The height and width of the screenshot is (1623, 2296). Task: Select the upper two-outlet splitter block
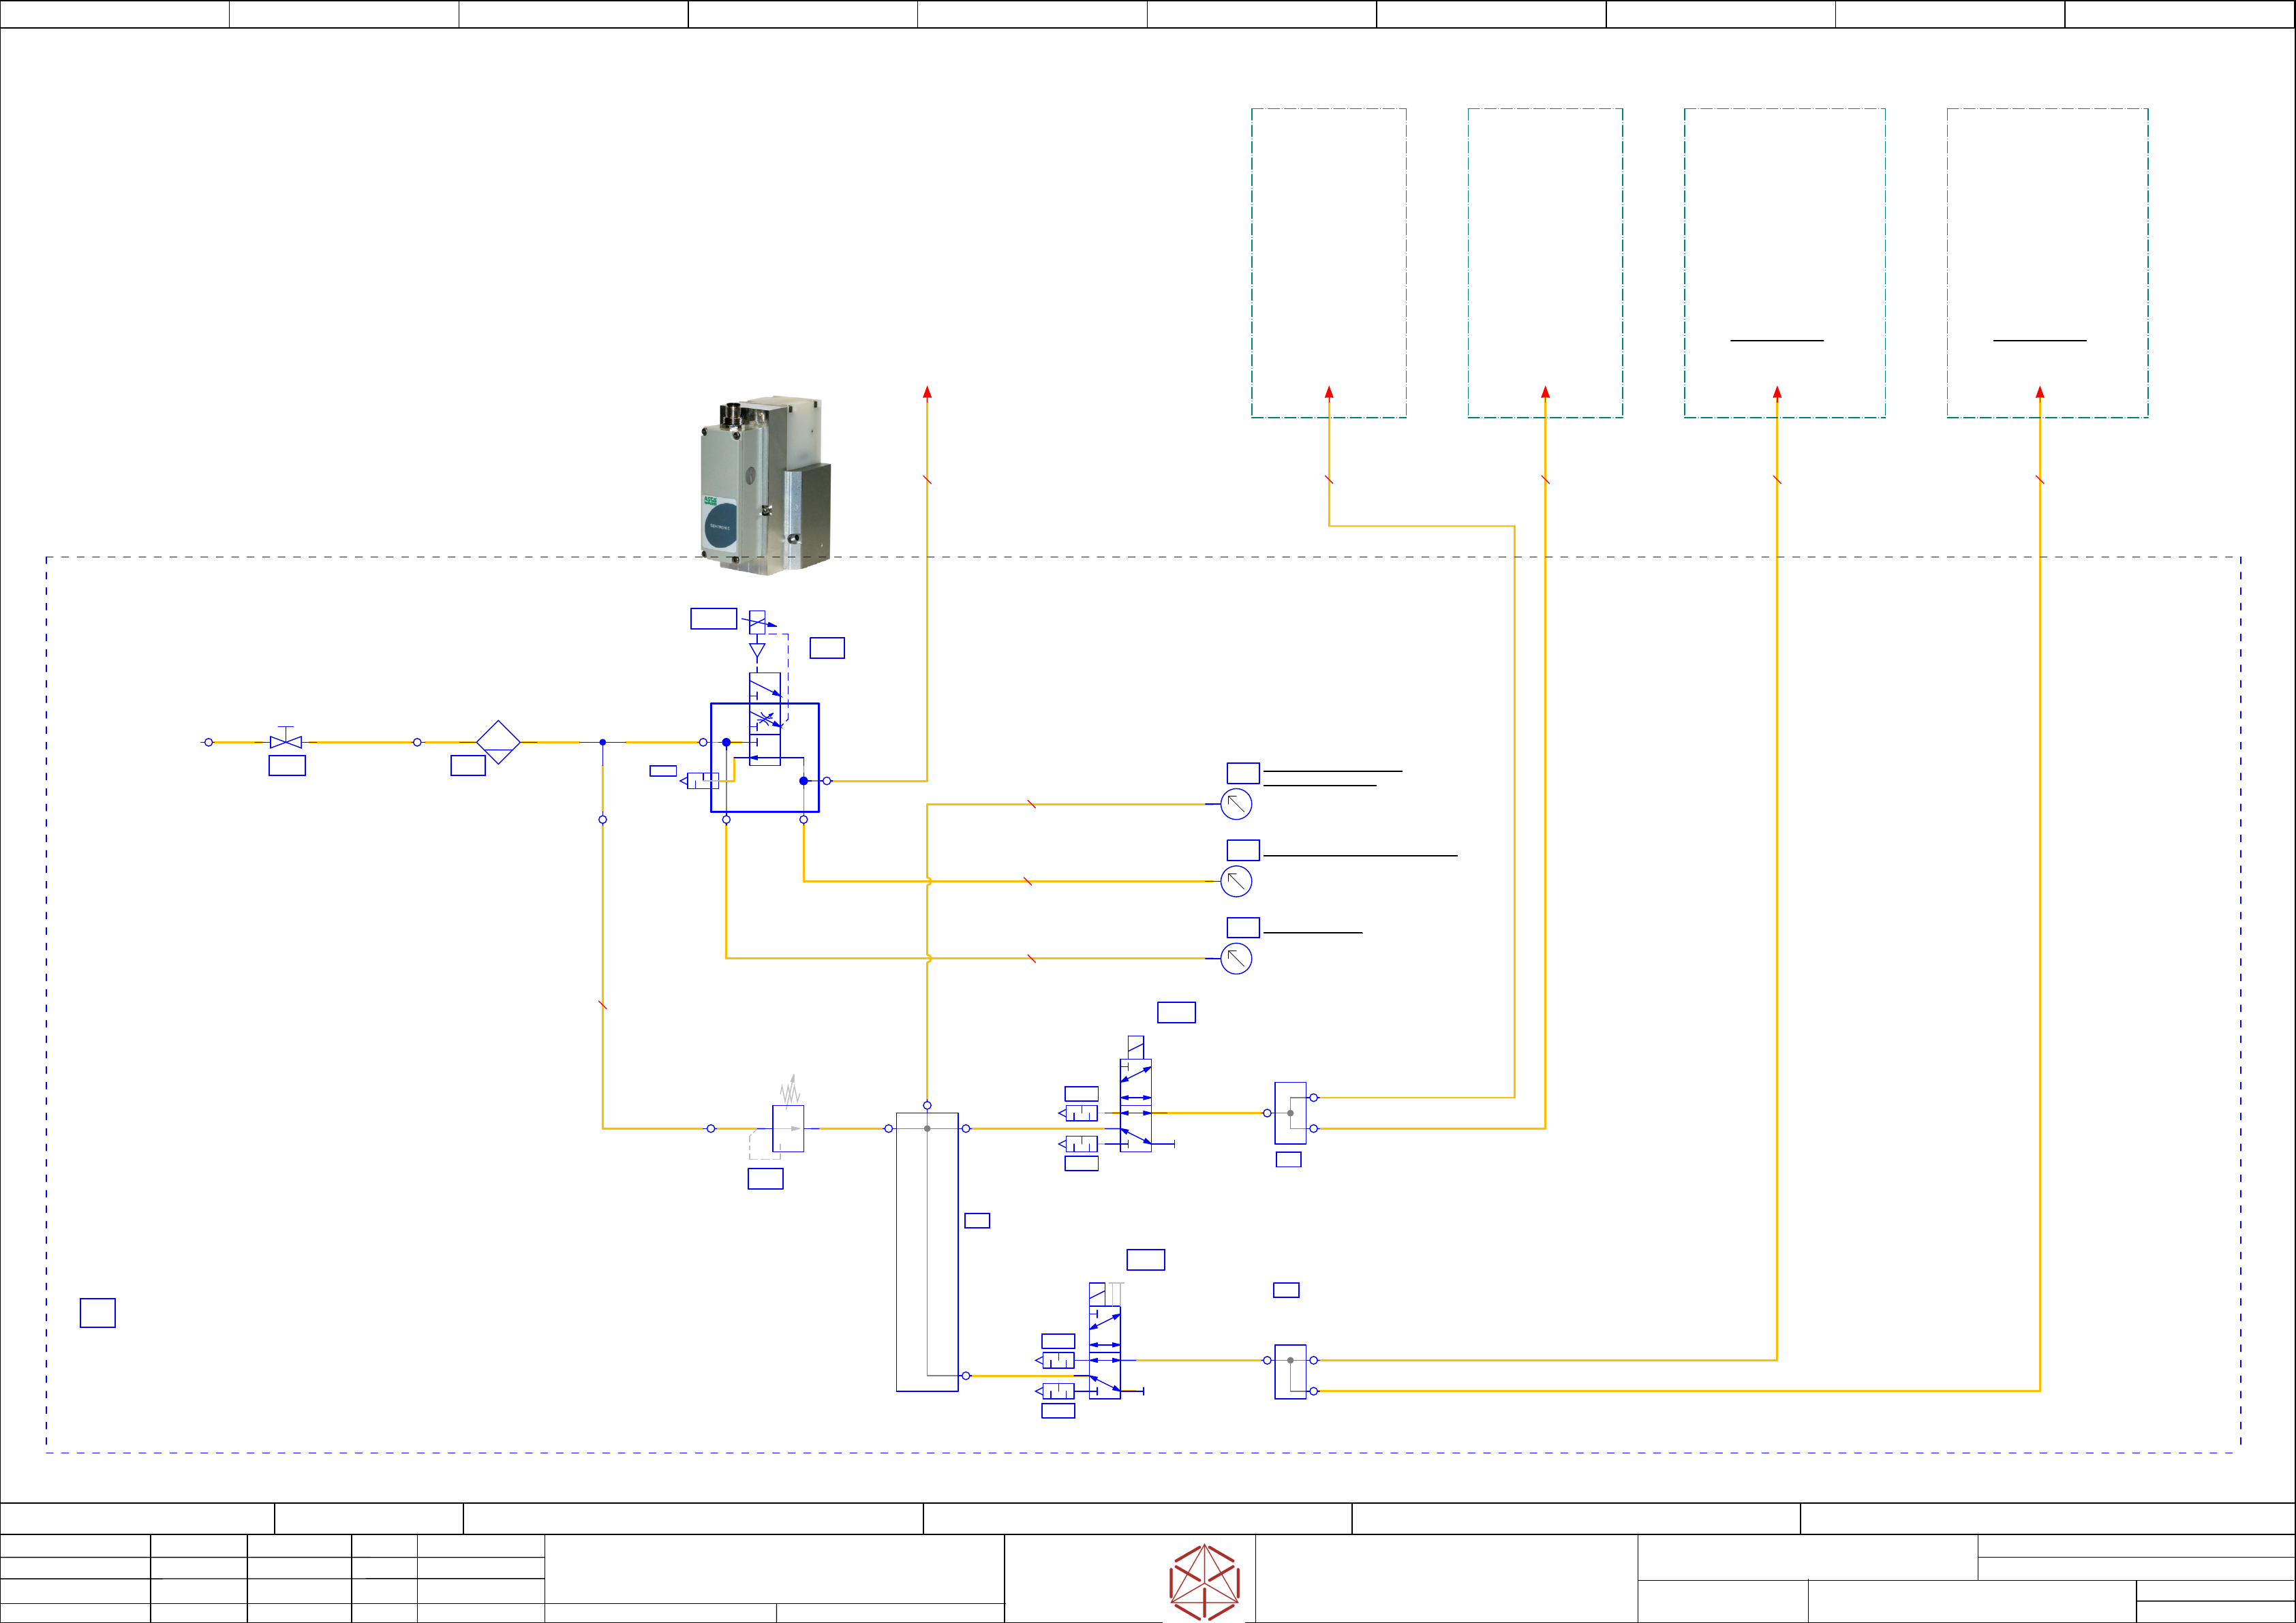(1290, 1113)
